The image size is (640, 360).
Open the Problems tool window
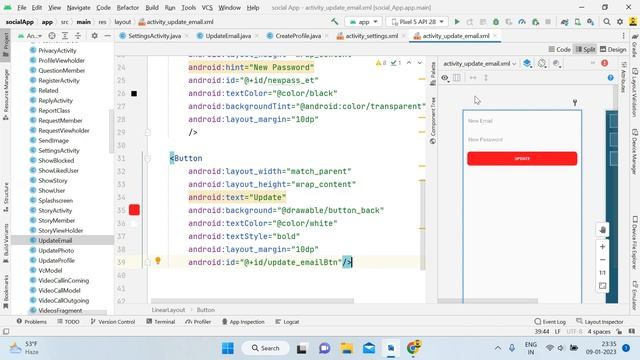(31, 322)
